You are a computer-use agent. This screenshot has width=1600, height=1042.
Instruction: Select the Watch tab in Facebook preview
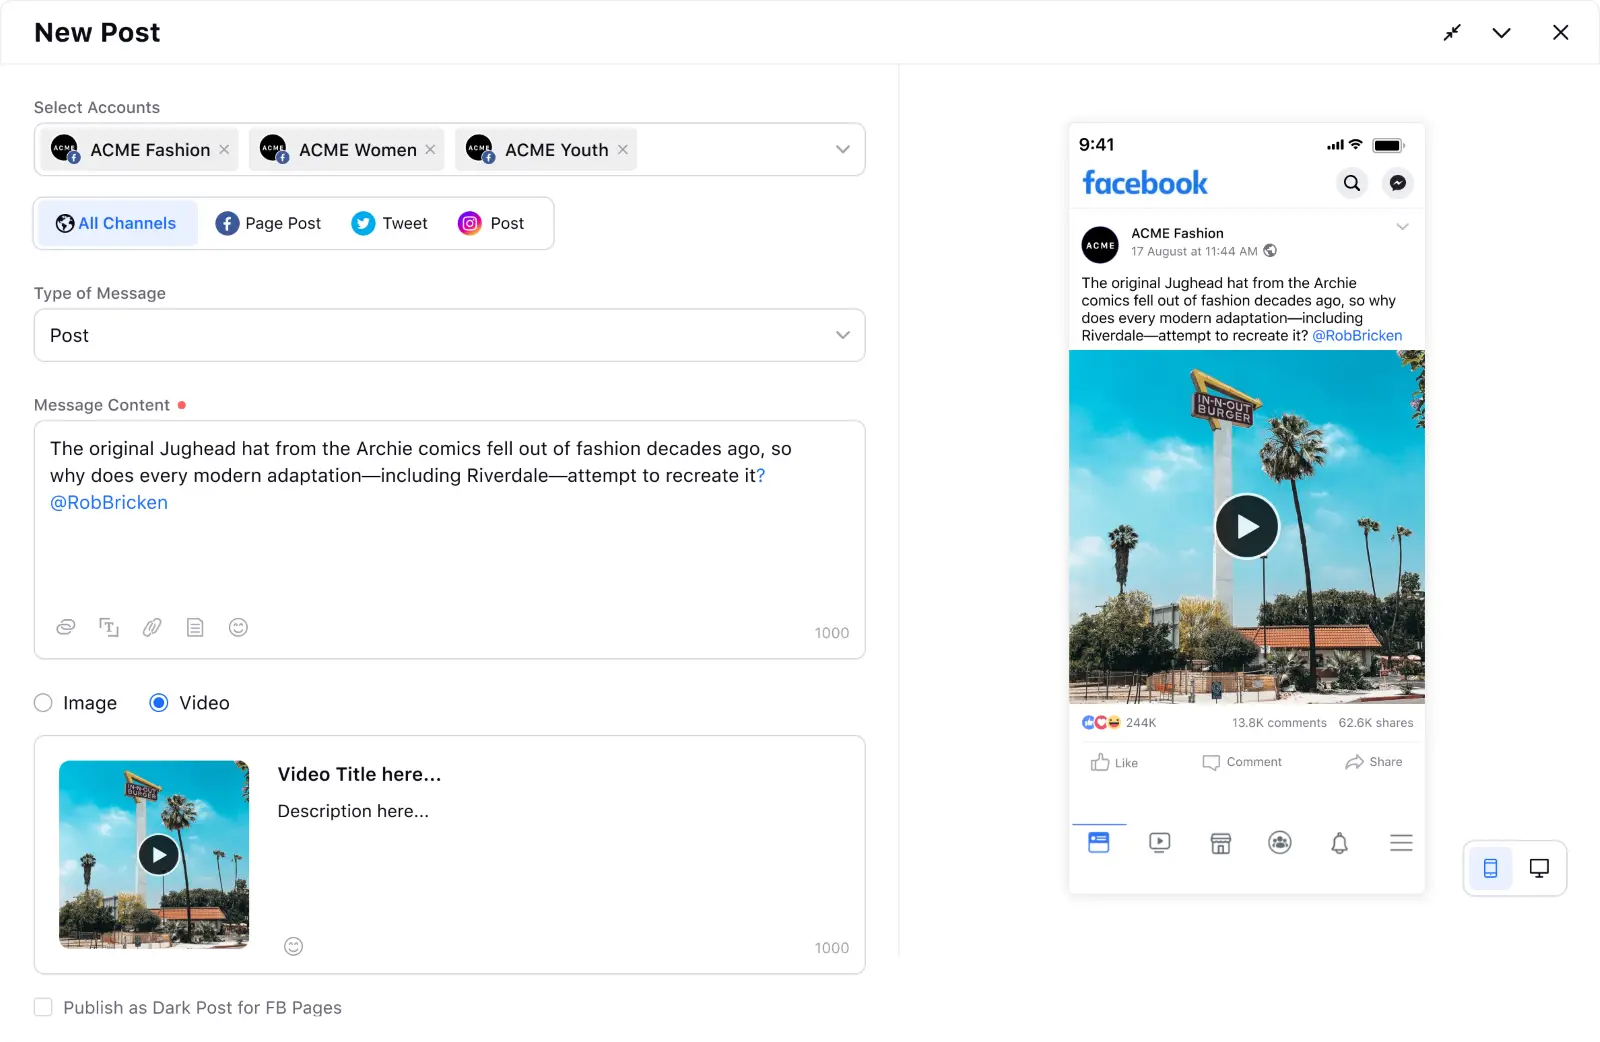pyautogui.click(x=1159, y=843)
